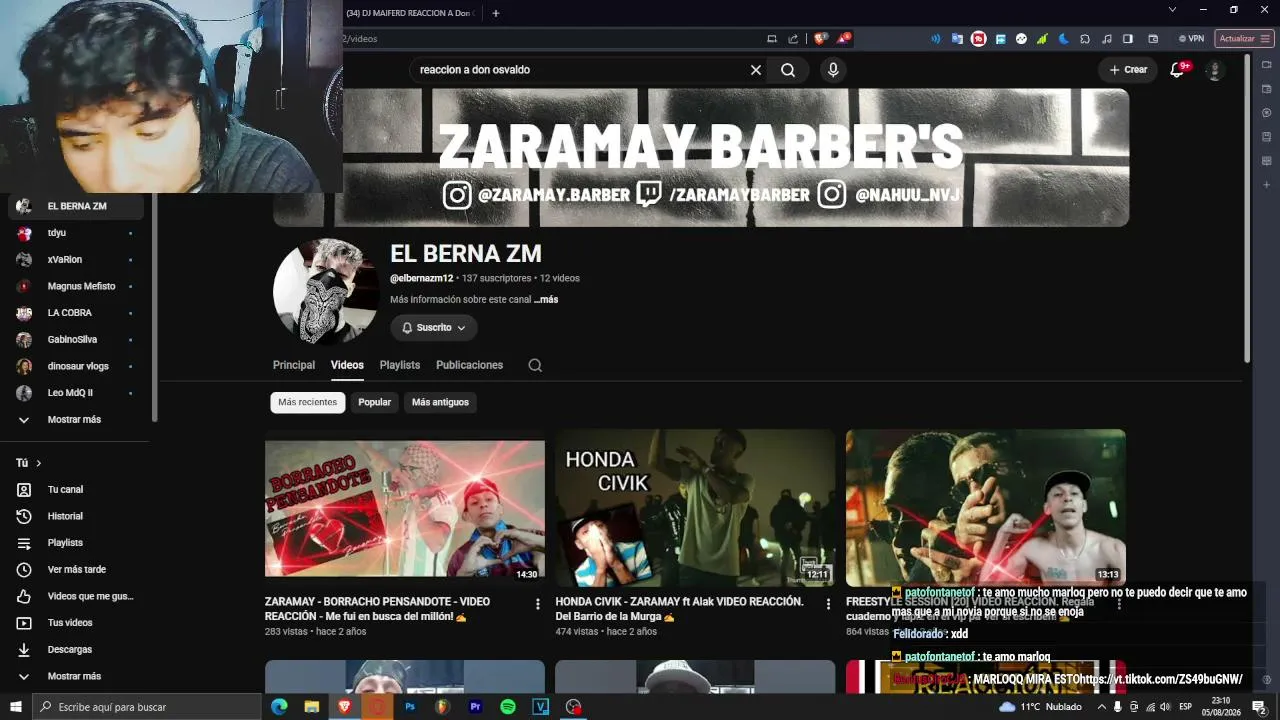Open the tab search chevron in title bar
The width and height of the screenshot is (1280, 720).
1172,10
